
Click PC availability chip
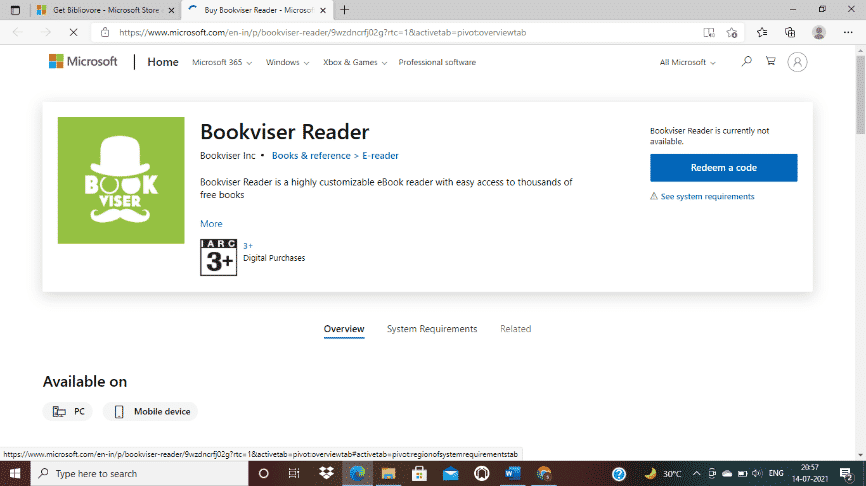[x=68, y=411]
